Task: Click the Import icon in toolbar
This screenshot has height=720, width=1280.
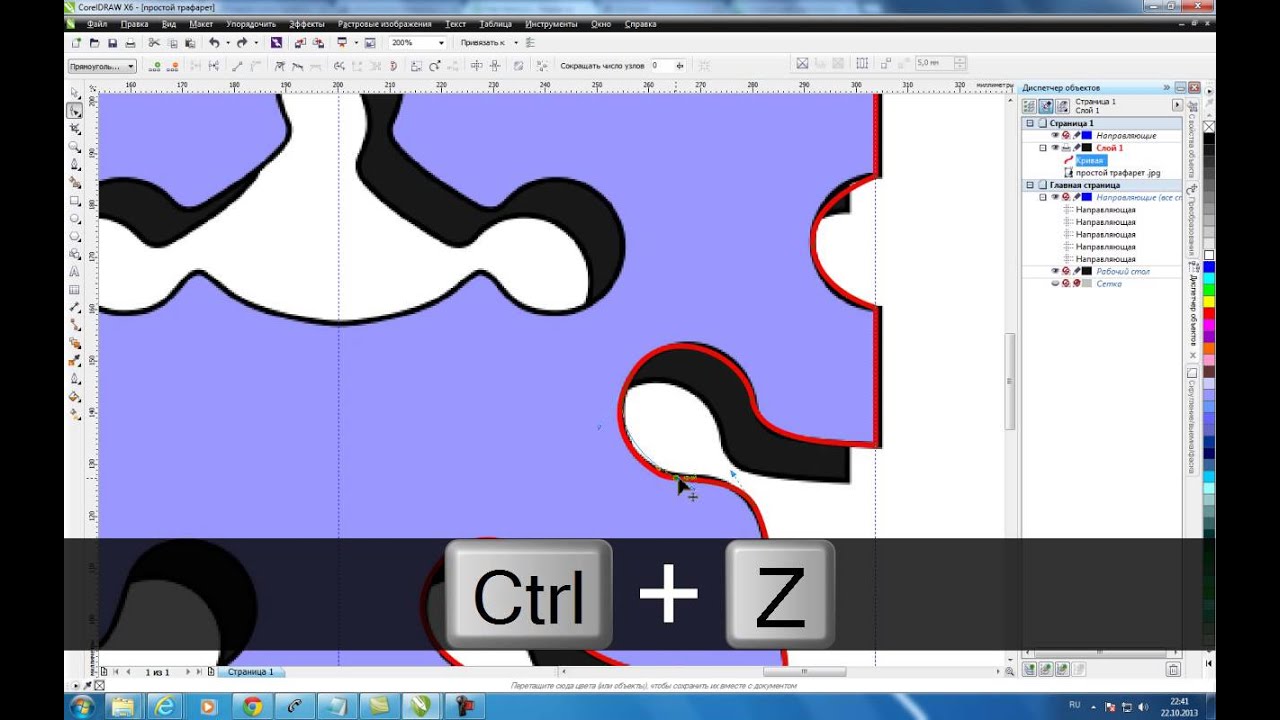Action: [x=300, y=43]
